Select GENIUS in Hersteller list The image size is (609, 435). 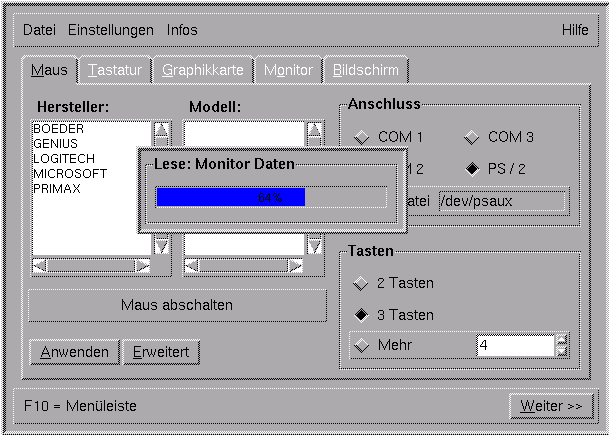click(x=55, y=144)
